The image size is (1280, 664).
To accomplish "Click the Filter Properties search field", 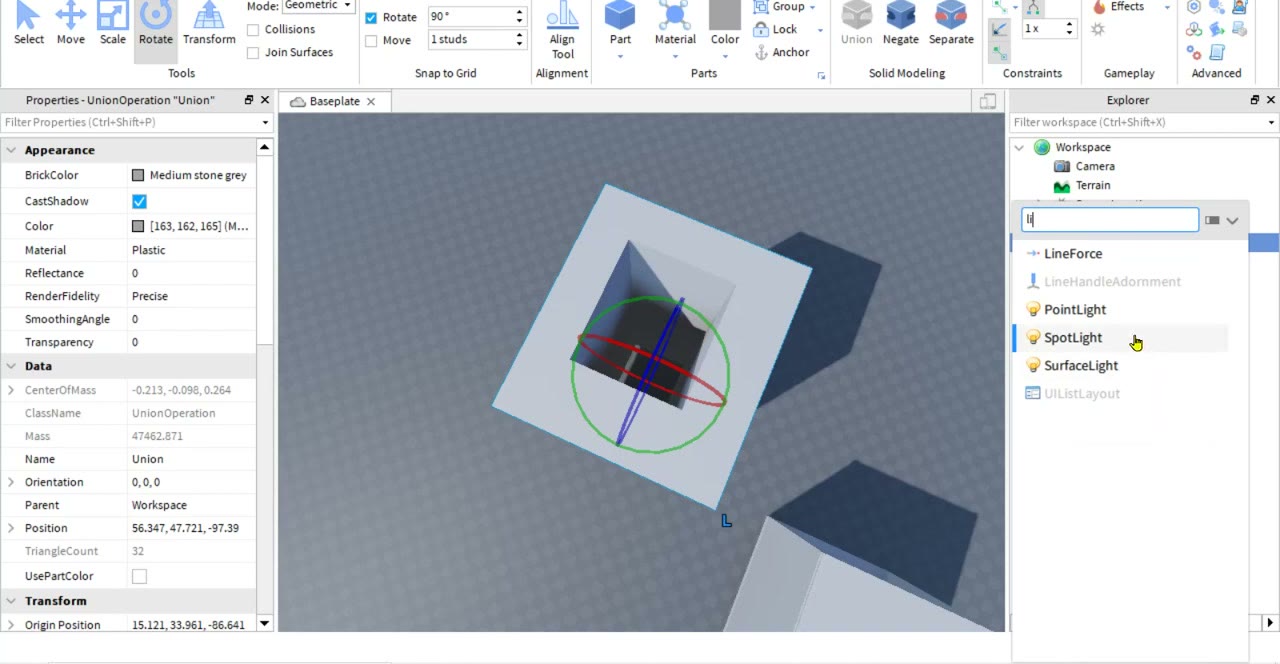I will pyautogui.click(x=131, y=122).
